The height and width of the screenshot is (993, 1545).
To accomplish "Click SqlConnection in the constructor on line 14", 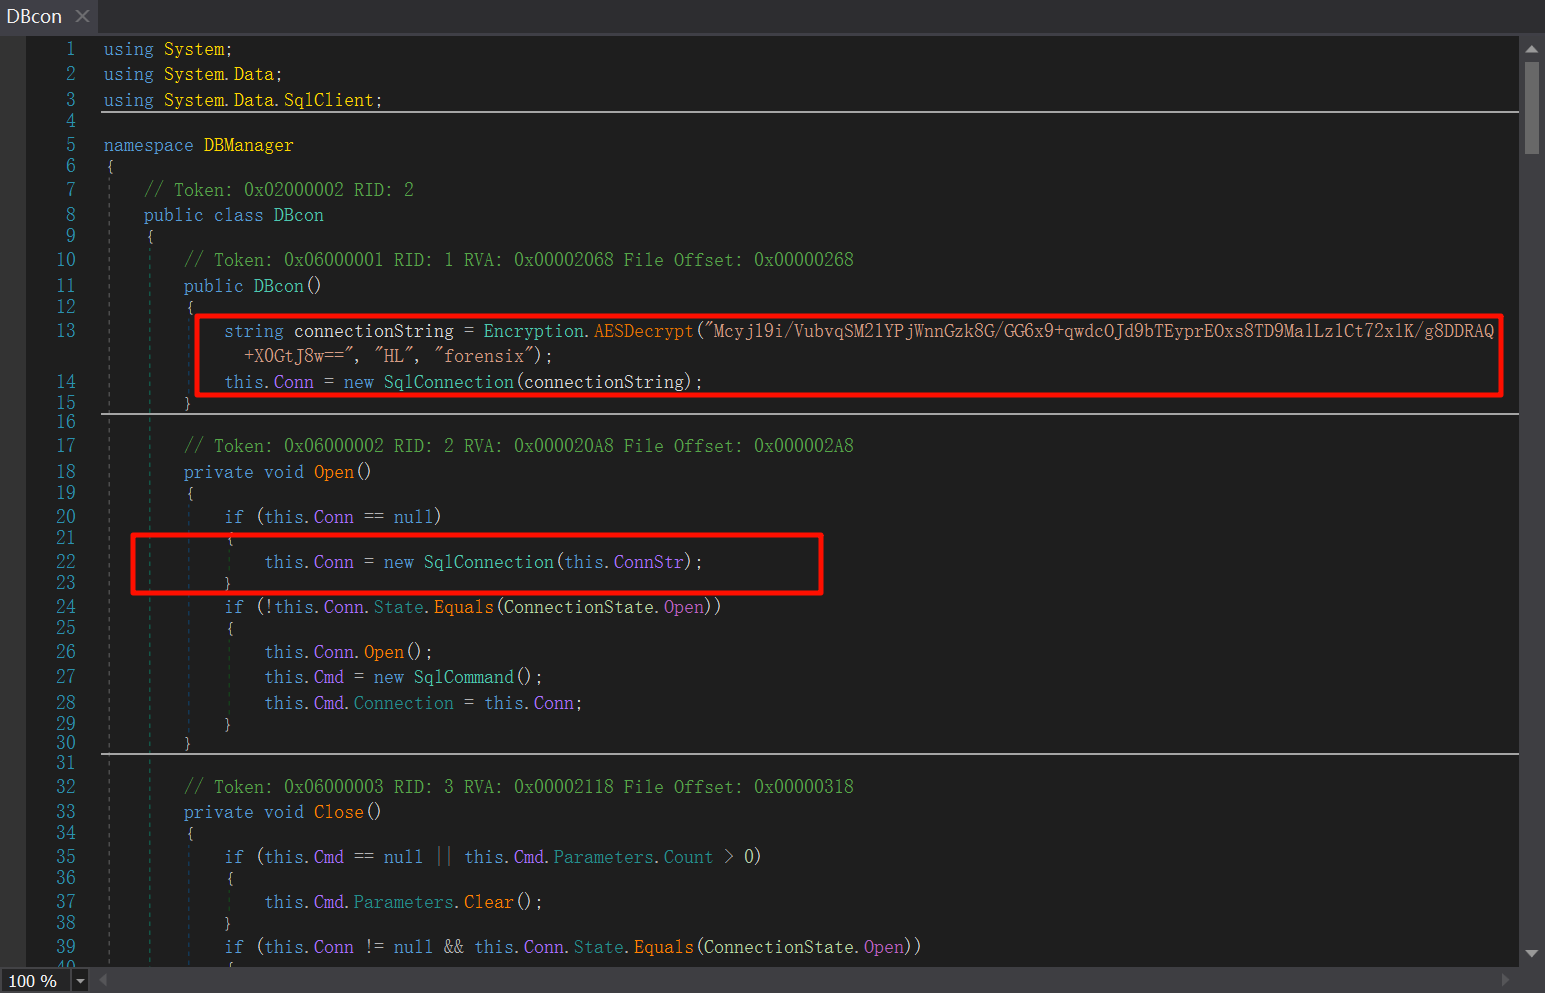I will 448,382.
